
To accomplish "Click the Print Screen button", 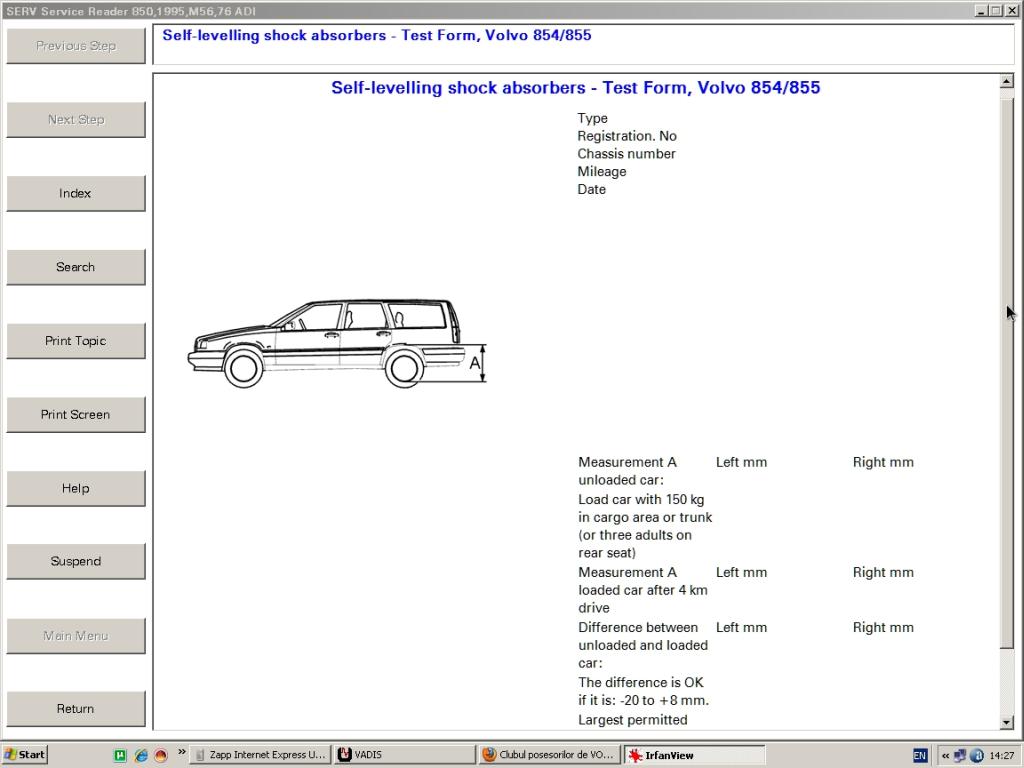I will click(76, 414).
